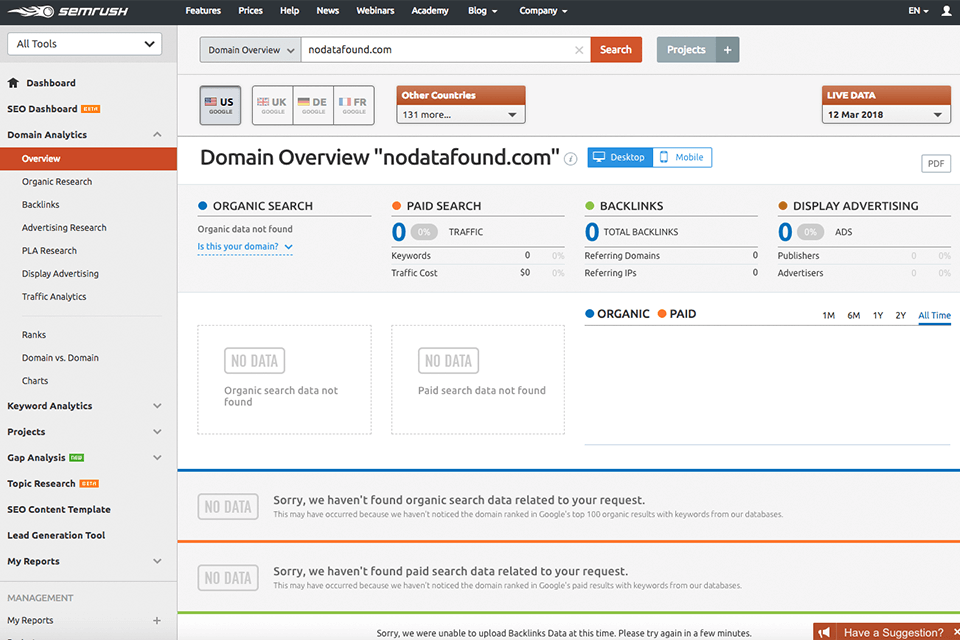Switch to Desktop view
This screenshot has height=640, width=960.
pyautogui.click(x=620, y=157)
